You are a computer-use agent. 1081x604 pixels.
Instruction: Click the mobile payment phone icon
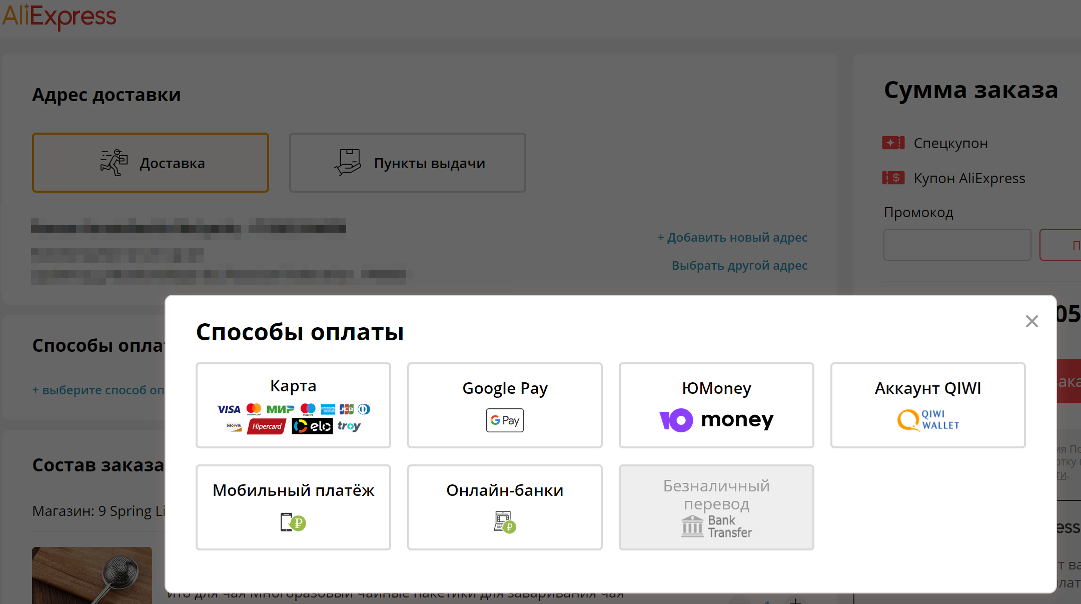(293, 522)
